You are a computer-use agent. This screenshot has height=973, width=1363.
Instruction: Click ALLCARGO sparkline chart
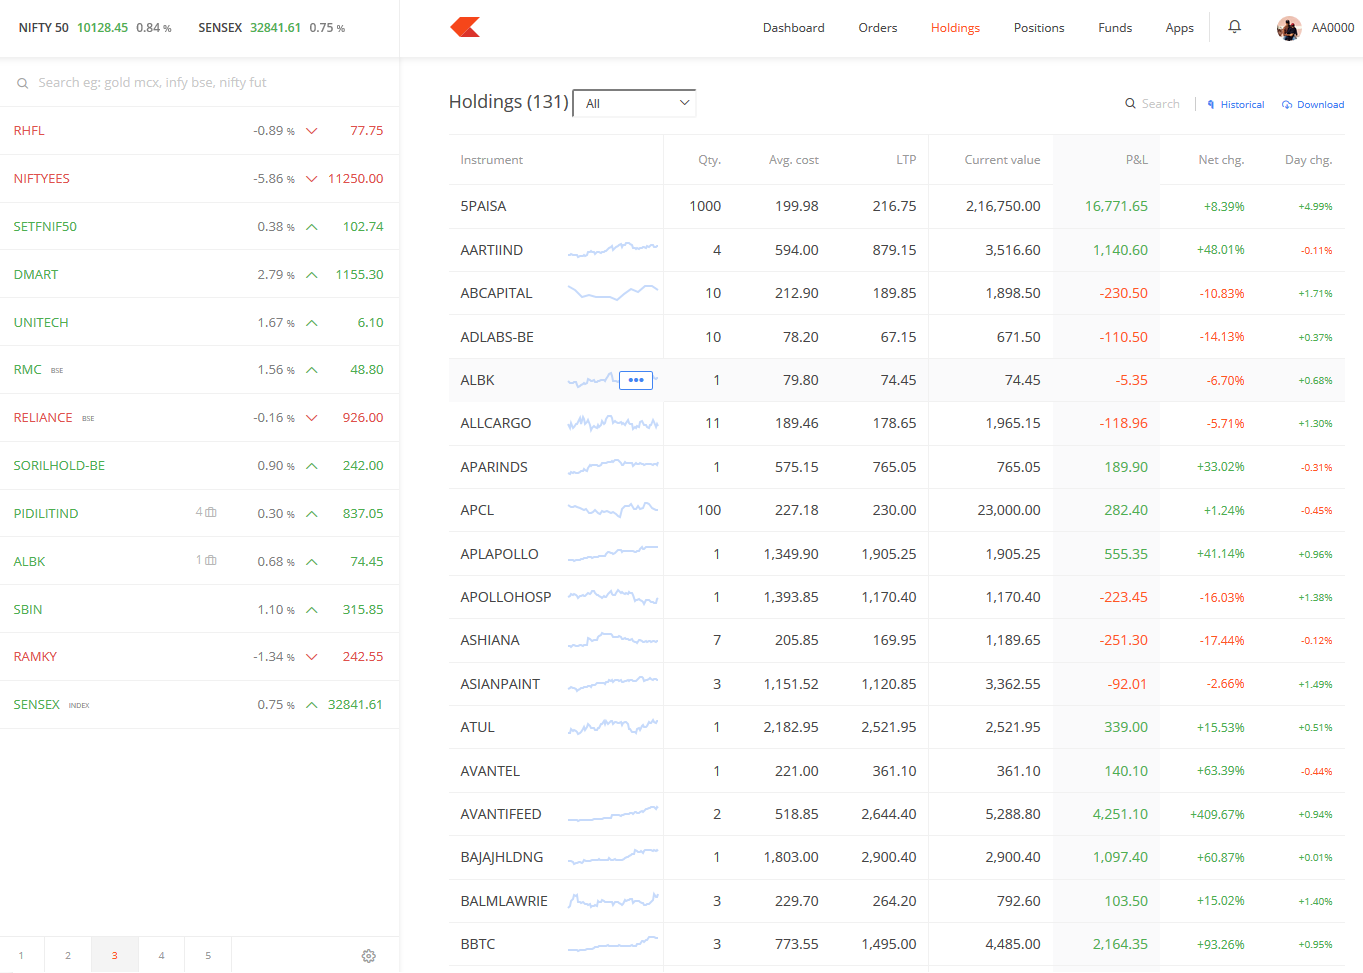pyautogui.click(x=613, y=423)
